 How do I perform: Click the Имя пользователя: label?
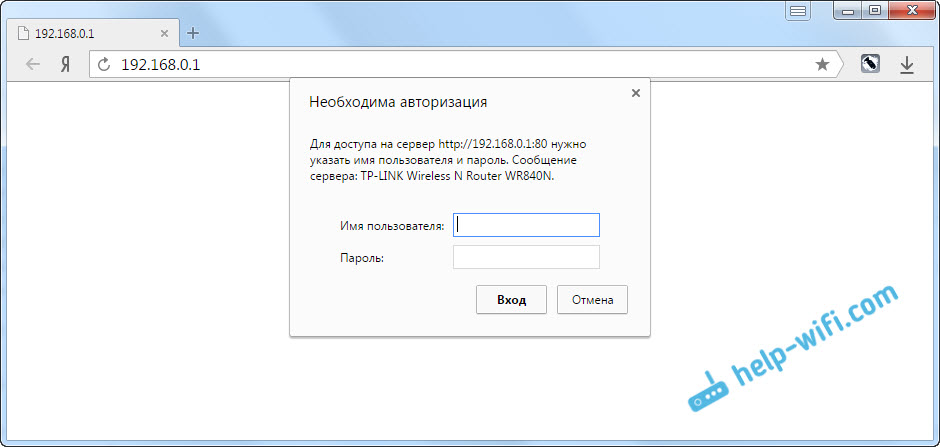click(x=392, y=226)
